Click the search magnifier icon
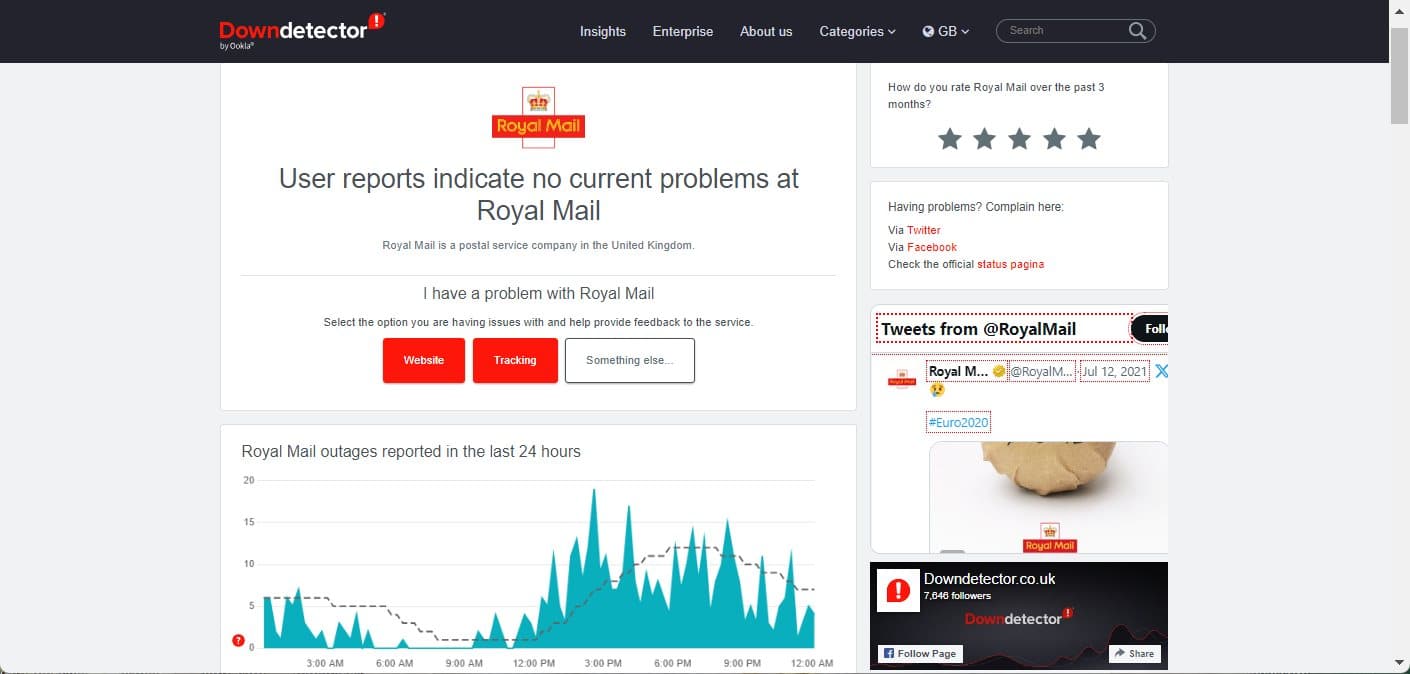This screenshot has width=1410, height=674. tap(1137, 31)
